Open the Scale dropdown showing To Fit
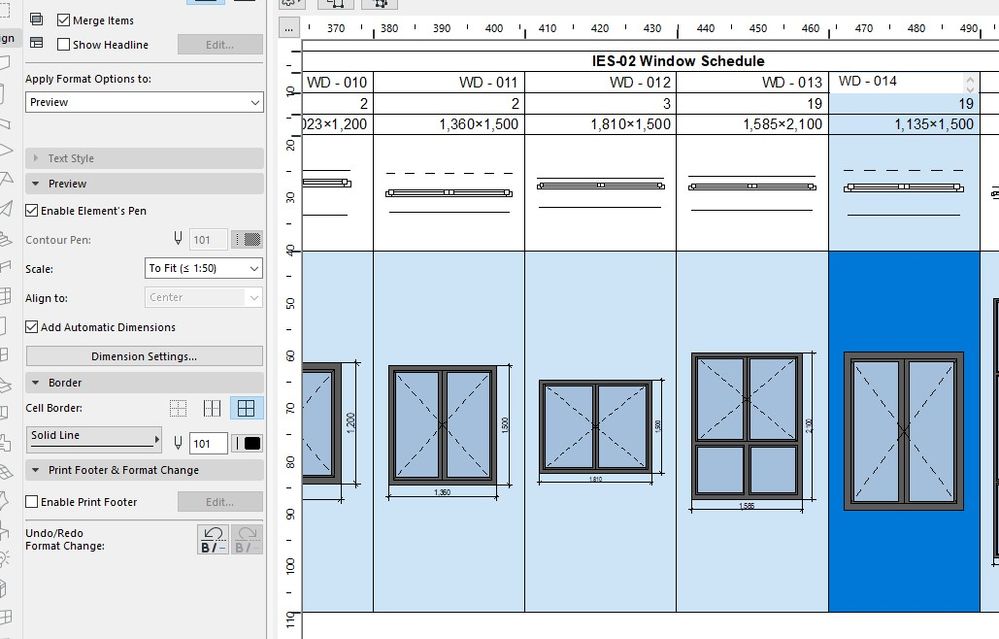Image resolution: width=999 pixels, height=639 pixels. (x=203, y=268)
